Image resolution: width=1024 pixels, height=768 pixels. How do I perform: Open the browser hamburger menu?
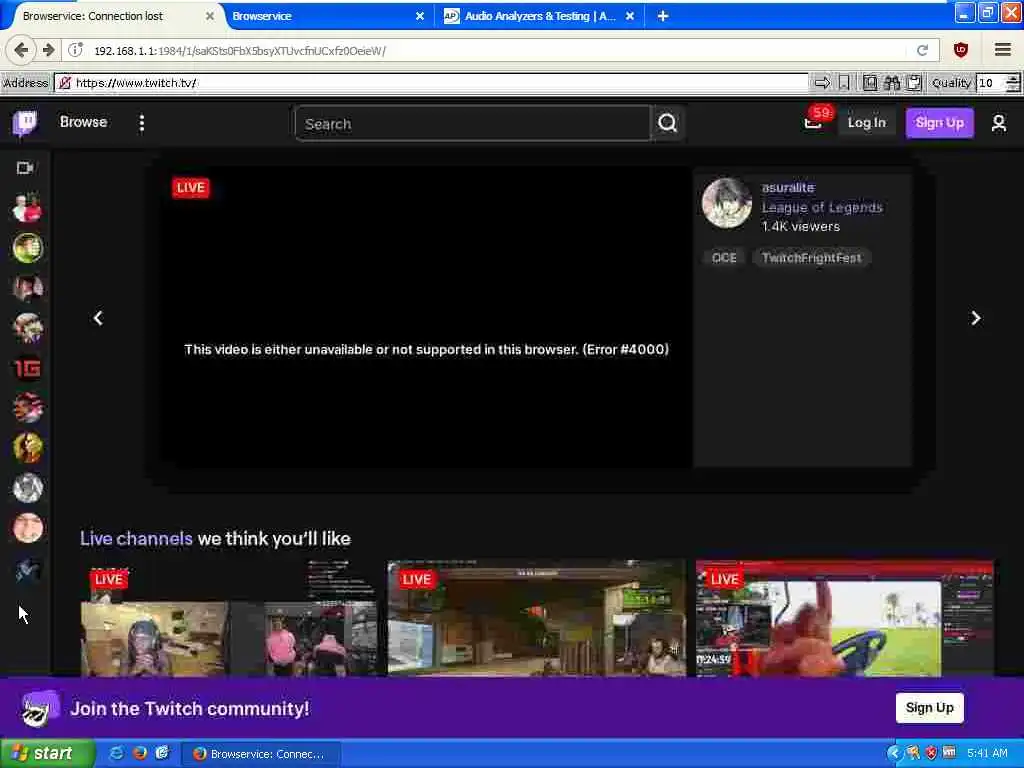pos(1002,50)
